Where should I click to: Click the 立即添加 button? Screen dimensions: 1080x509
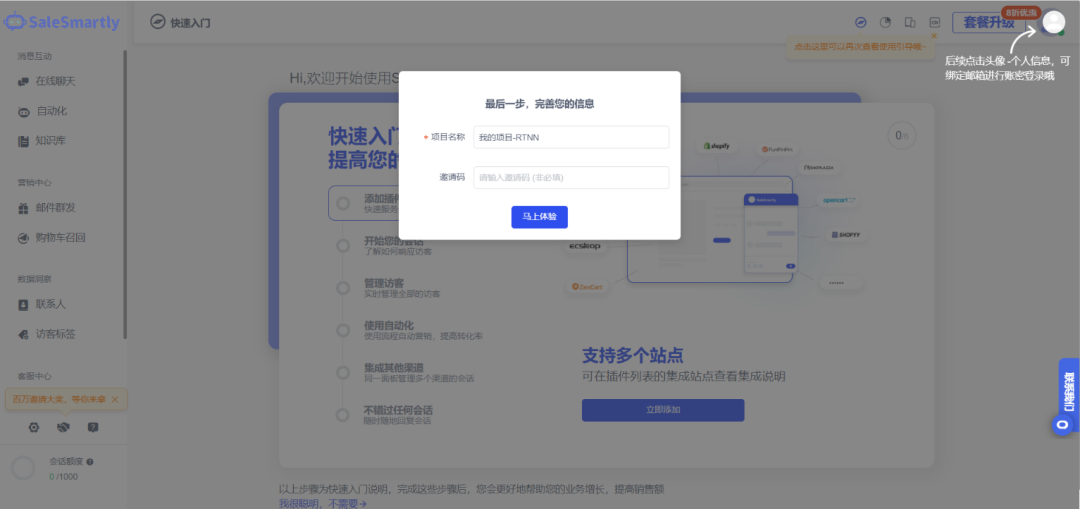663,410
